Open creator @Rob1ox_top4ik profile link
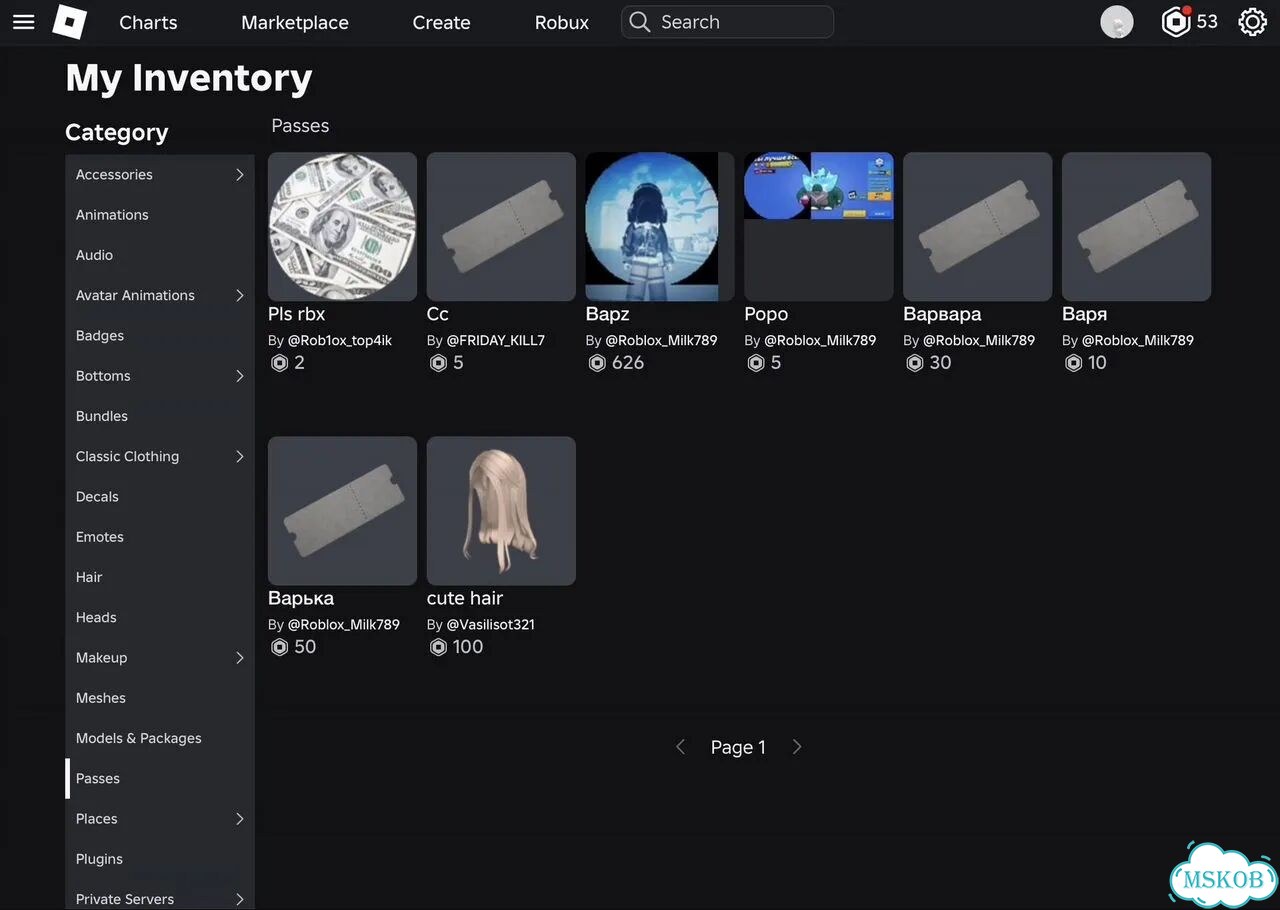This screenshot has width=1280, height=910. pos(340,340)
